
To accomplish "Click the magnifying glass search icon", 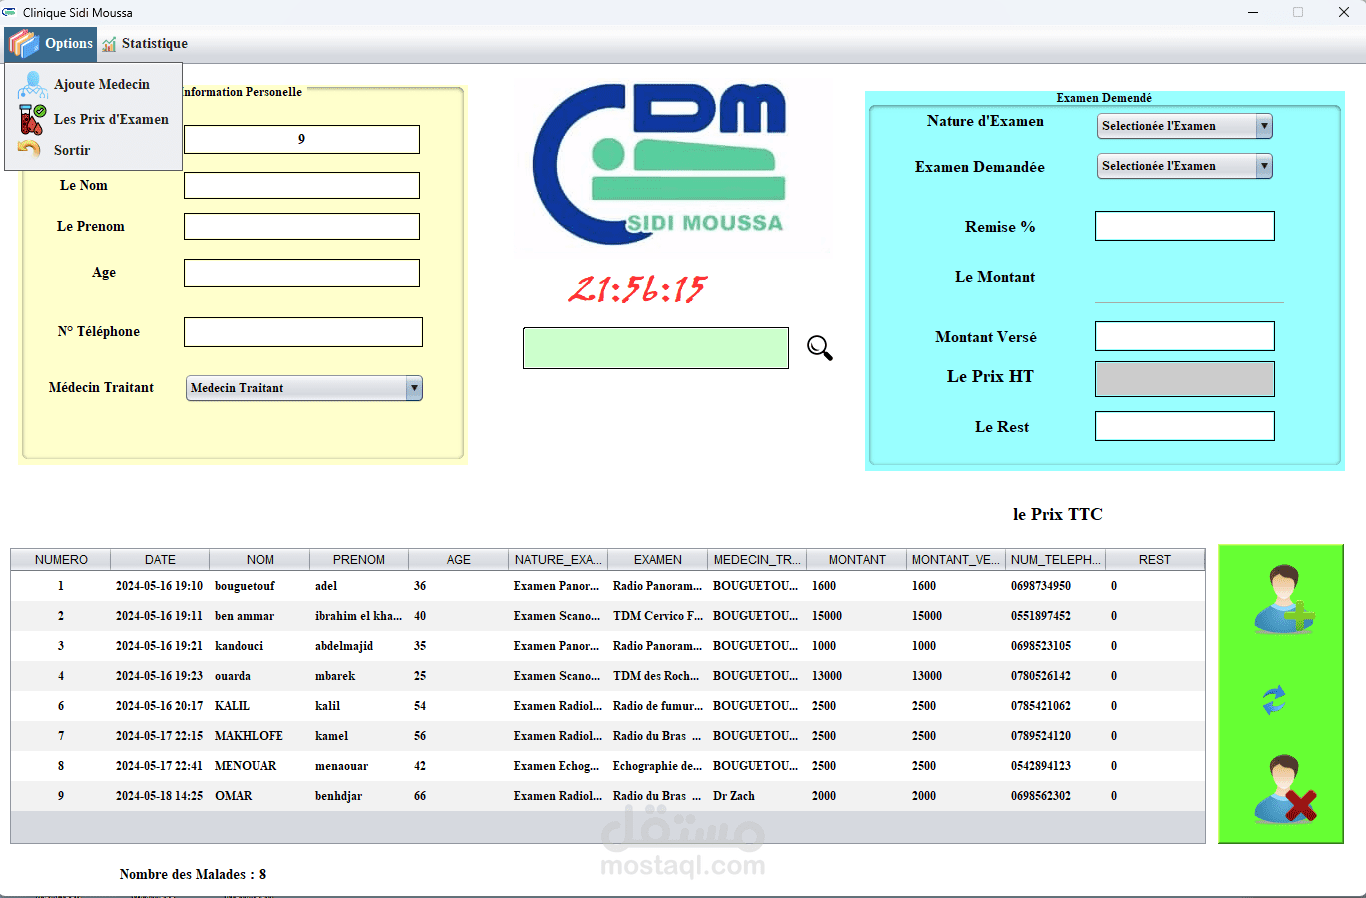I will pos(820,348).
